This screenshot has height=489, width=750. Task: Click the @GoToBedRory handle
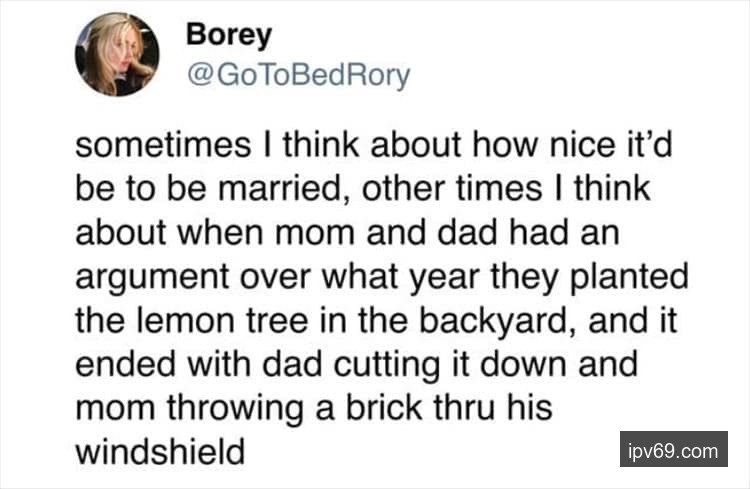(x=298, y=76)
